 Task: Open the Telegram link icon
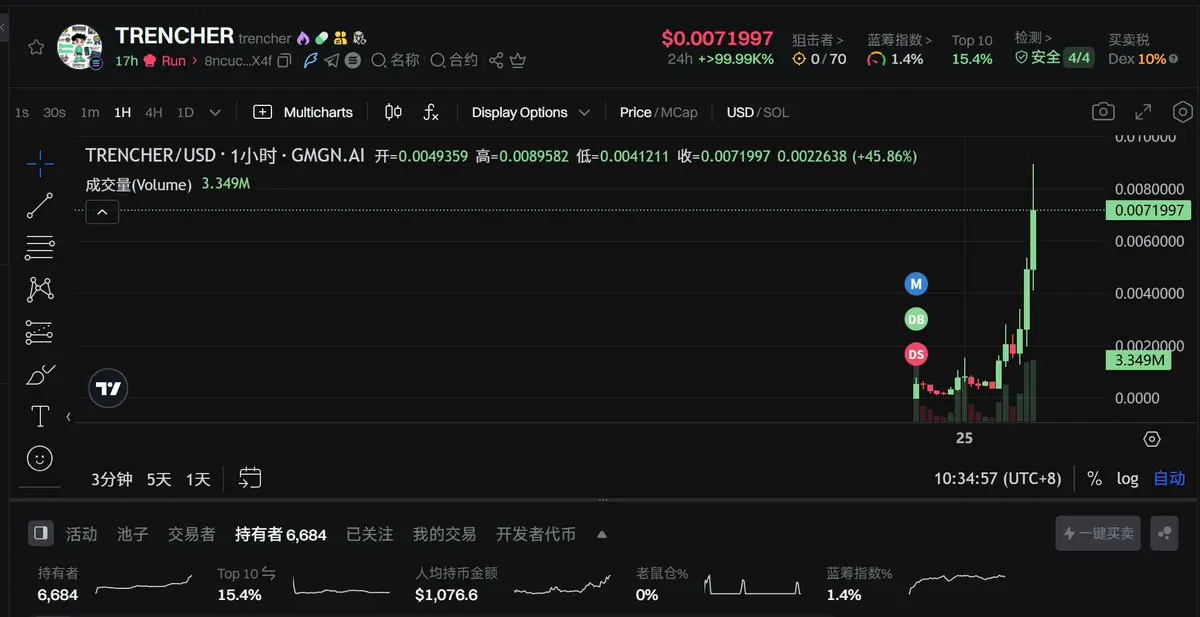click(331, 61)
